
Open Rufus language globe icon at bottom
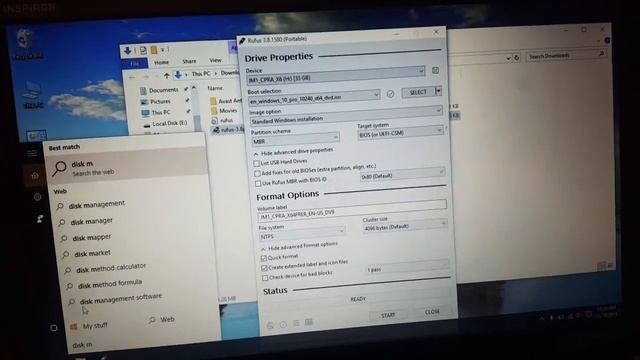pos(270,325)
